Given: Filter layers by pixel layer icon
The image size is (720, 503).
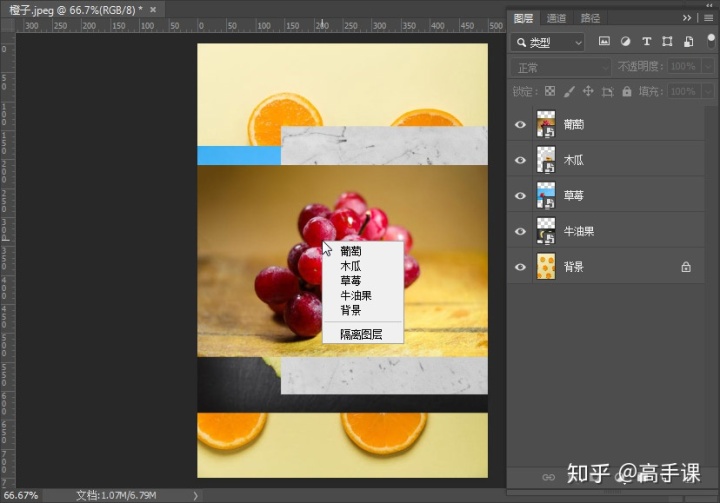Looking at the screenshot, I should pyautogui.click(x=604, y=41).
